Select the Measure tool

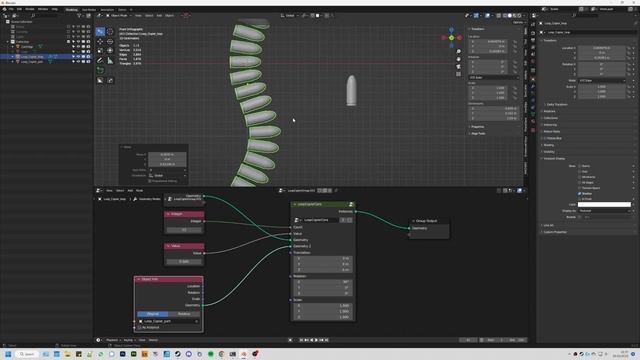tap(110, 60)
